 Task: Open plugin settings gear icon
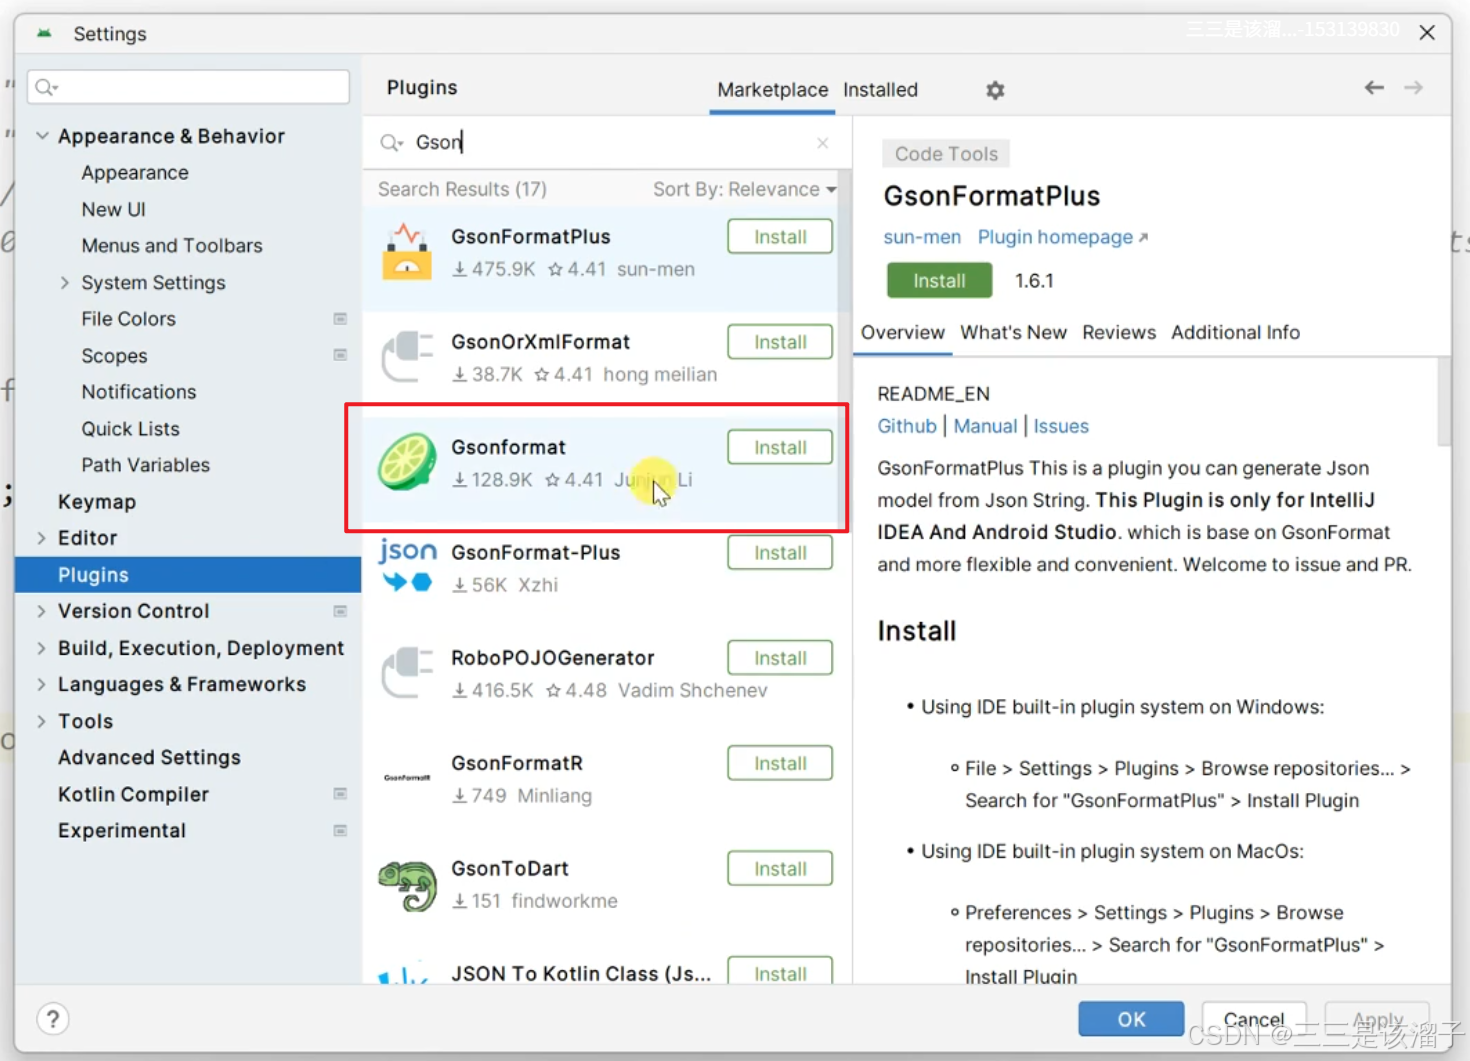[995, 90]
